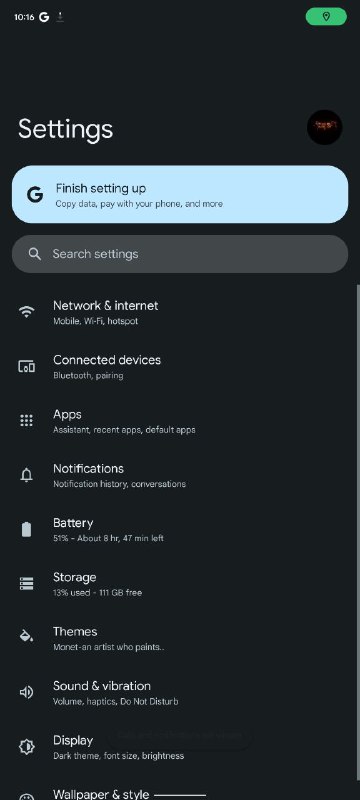Open Notifications settings entry
The height and width of the screenshot is (800, 360).
point(180,475)
